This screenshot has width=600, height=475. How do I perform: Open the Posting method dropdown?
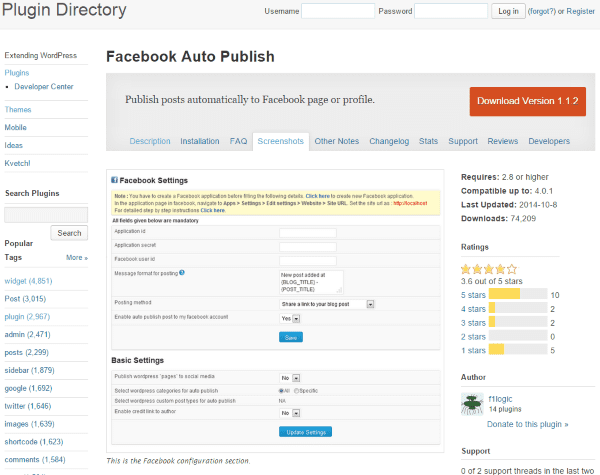click(327, 304)
